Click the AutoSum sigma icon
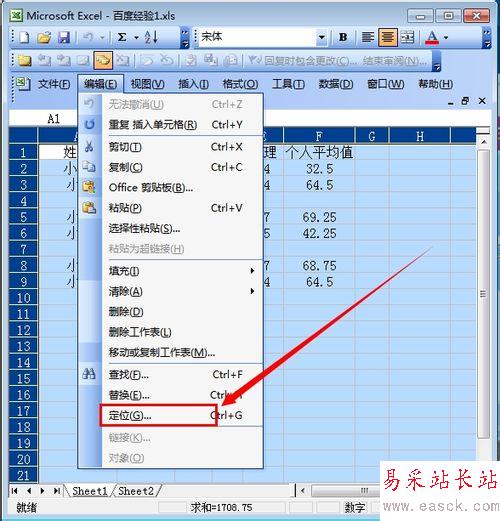 pos(122,37)
